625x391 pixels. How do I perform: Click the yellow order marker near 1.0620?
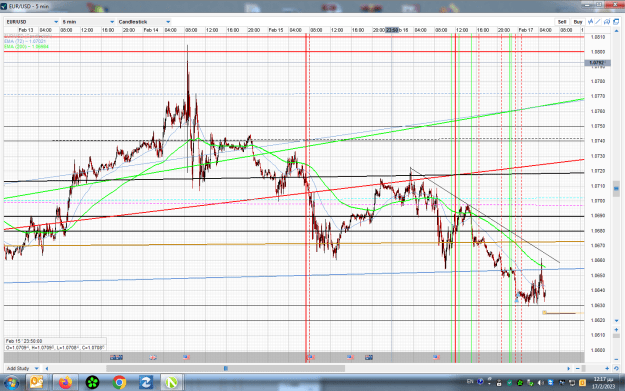[x=544, y=313]
